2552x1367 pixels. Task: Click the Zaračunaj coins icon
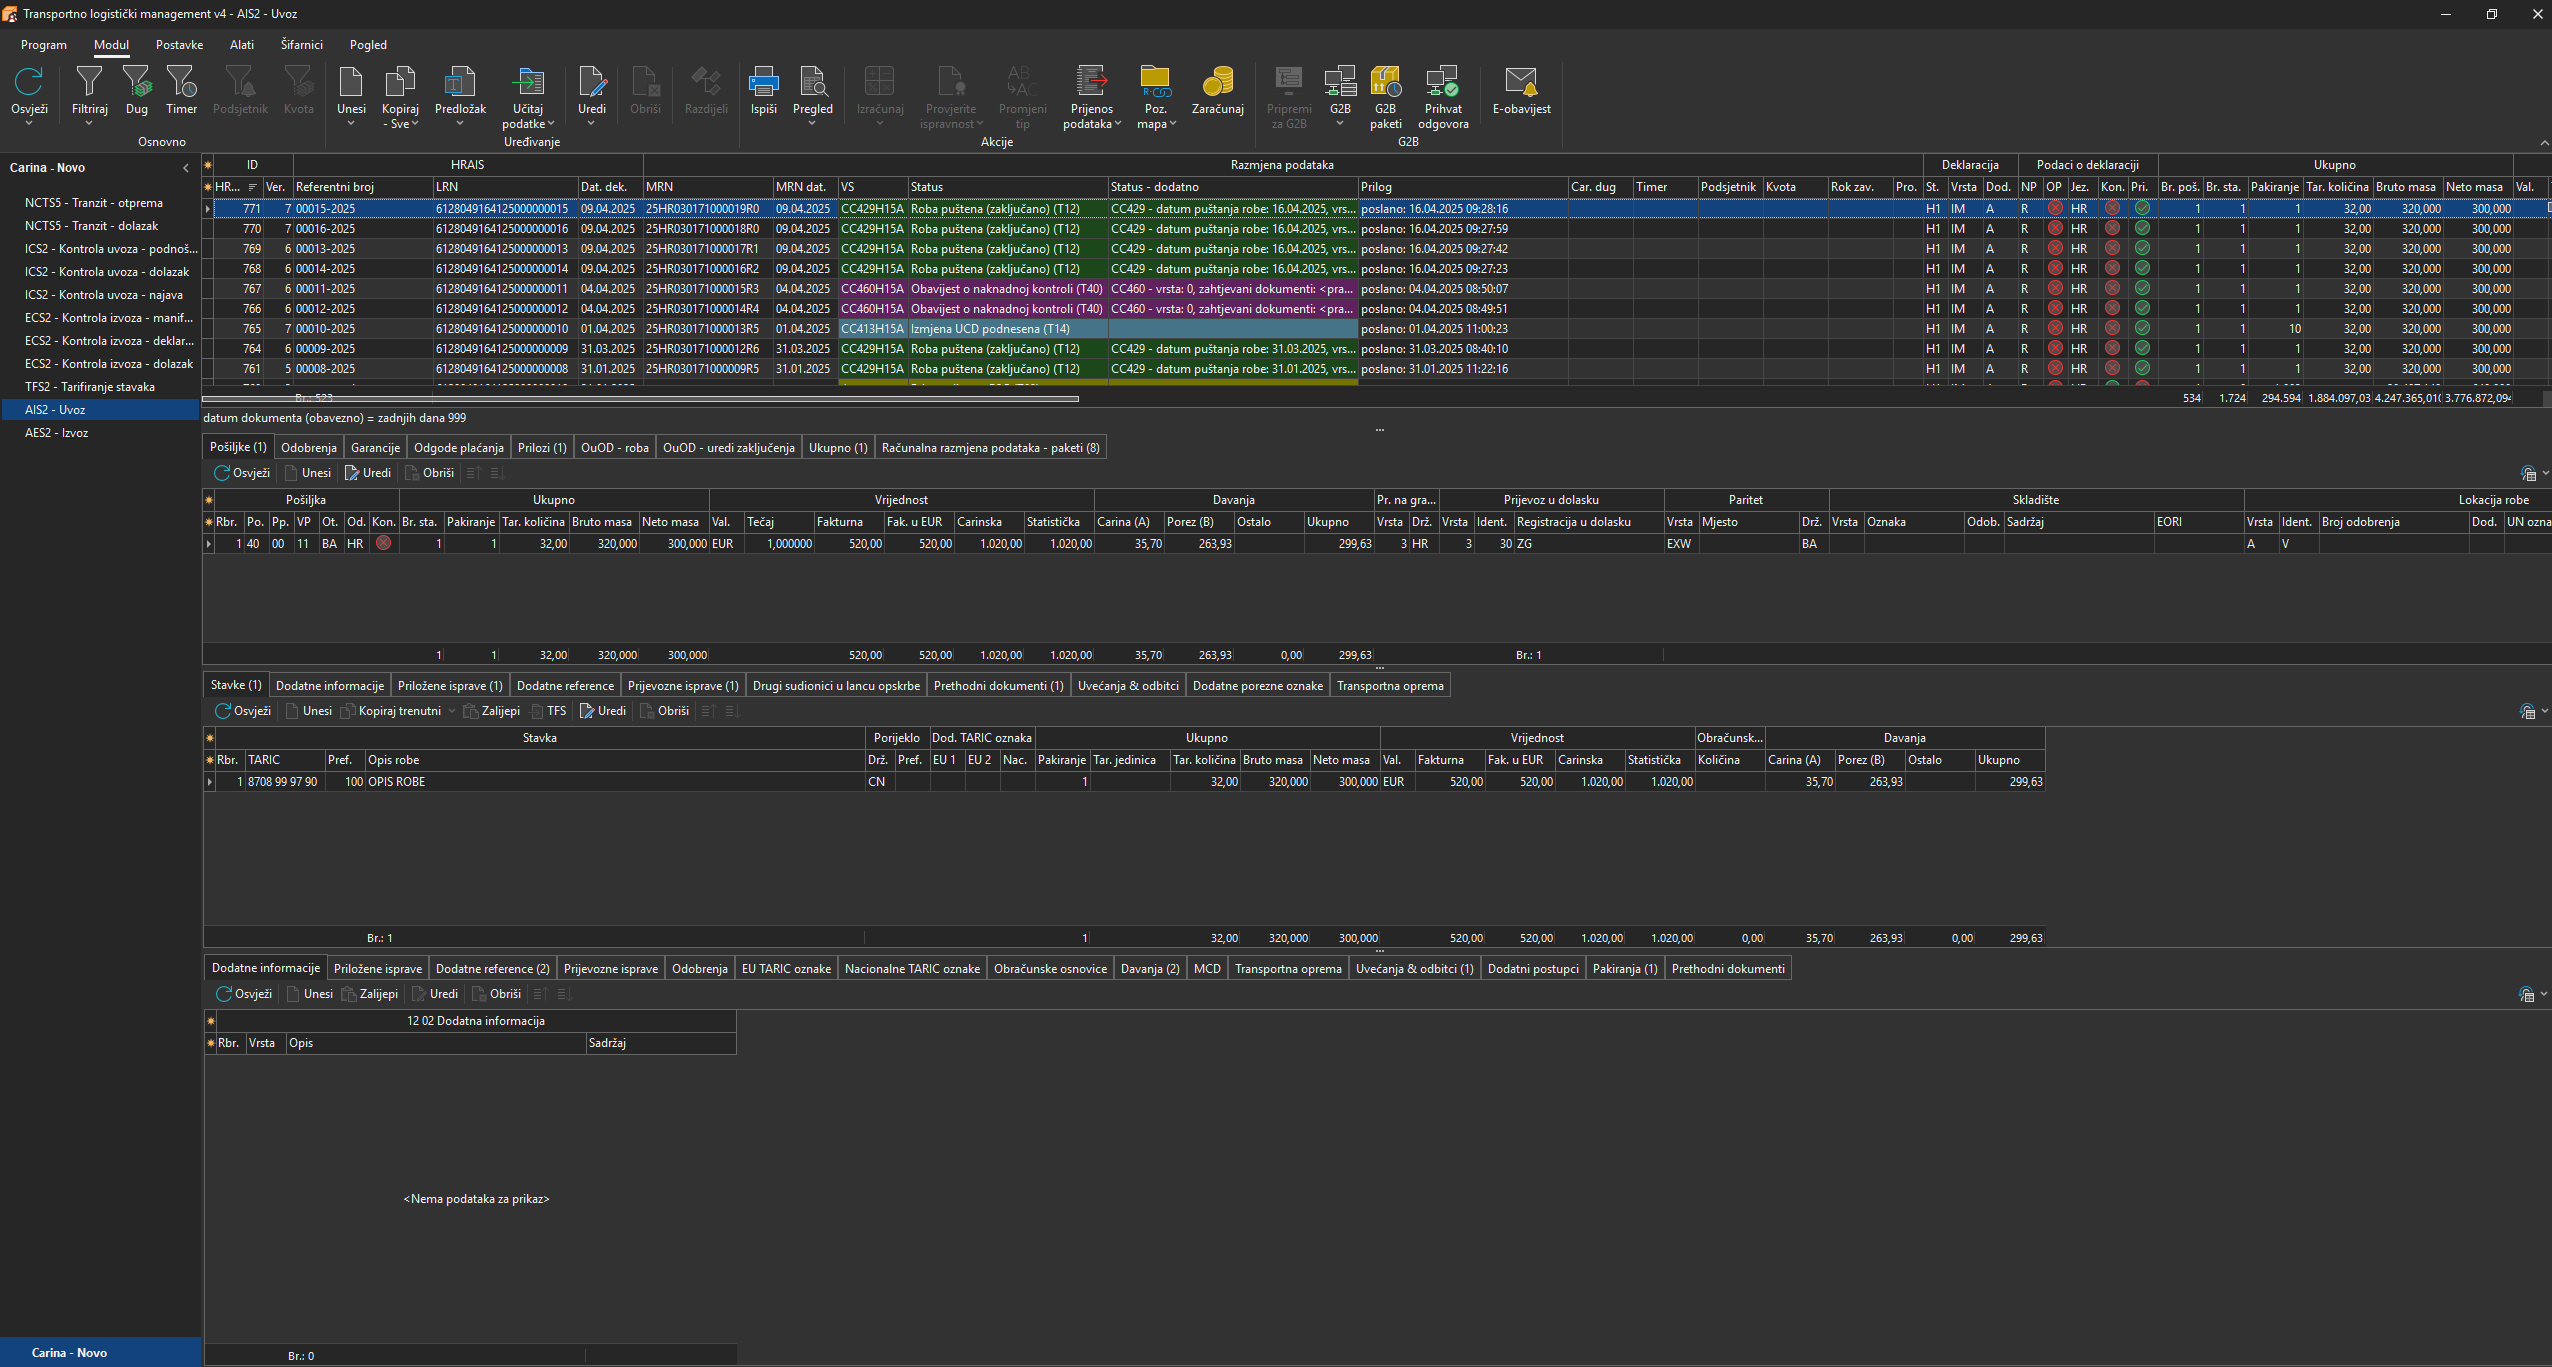pos(1217,82)
